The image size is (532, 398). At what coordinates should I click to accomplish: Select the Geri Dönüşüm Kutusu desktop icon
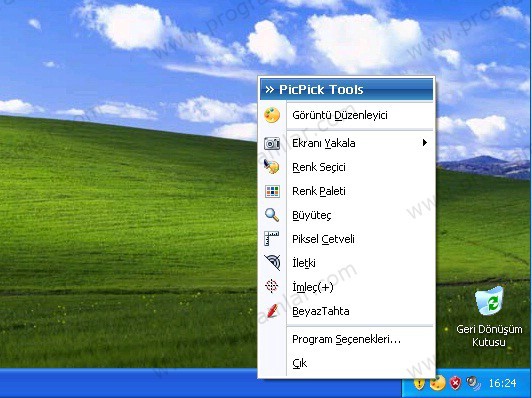[489, 316]
